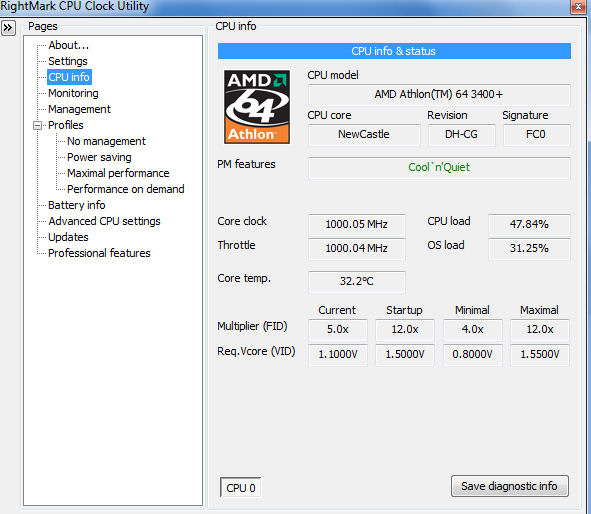Open the About... page
The width and height of the screenshot is (591, 514).
click(x=69, y=45)
